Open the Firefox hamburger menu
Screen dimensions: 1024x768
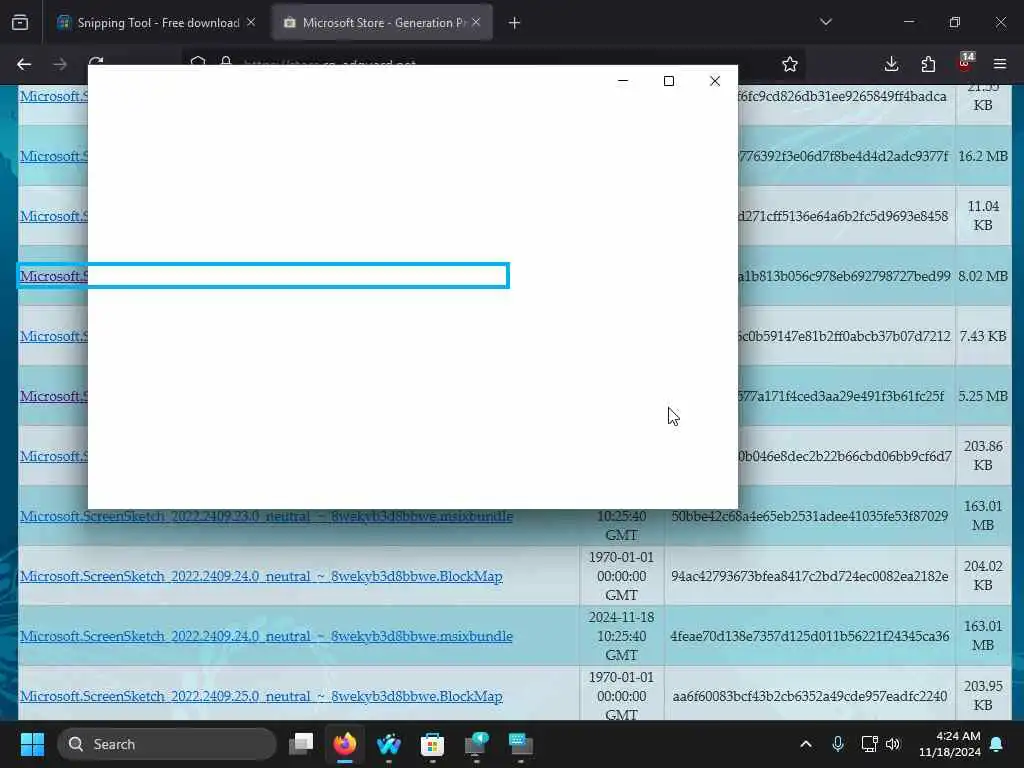(x=1000, y=64)
